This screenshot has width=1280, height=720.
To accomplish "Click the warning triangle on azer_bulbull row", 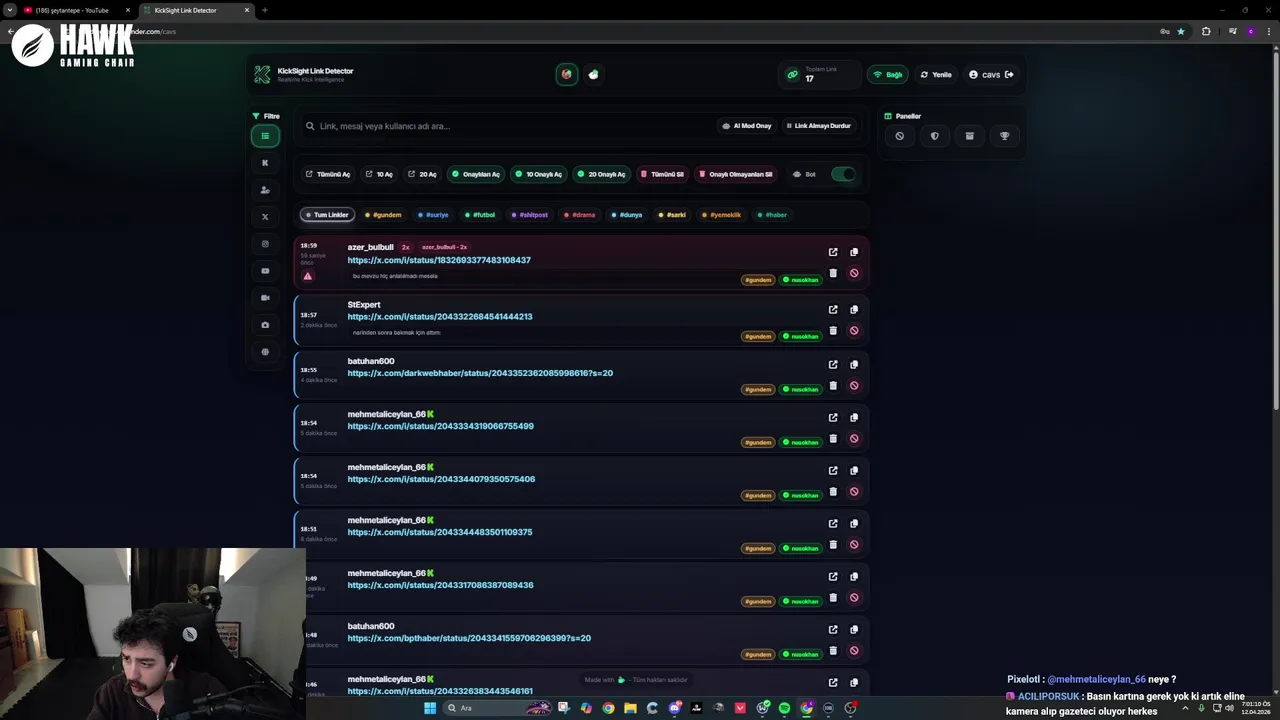I will pyautogui.click(x=307, y=276).
